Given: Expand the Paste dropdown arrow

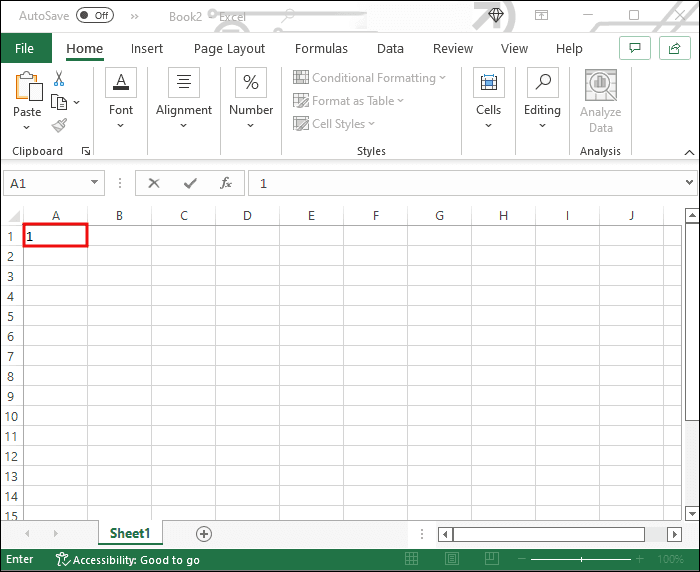Looking at the screenshot, I should pyautogui.click(x=27, y=128).
